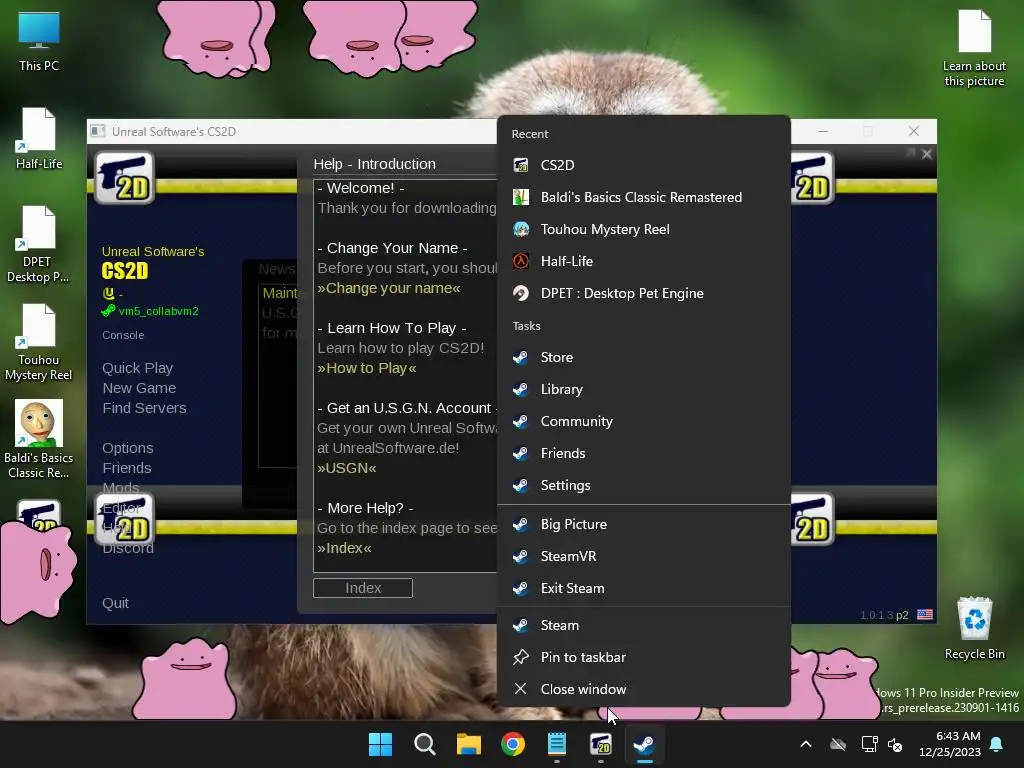Open Friends in the Steam jump list
The image size is (1024, 768).
[x=643, y=453]
